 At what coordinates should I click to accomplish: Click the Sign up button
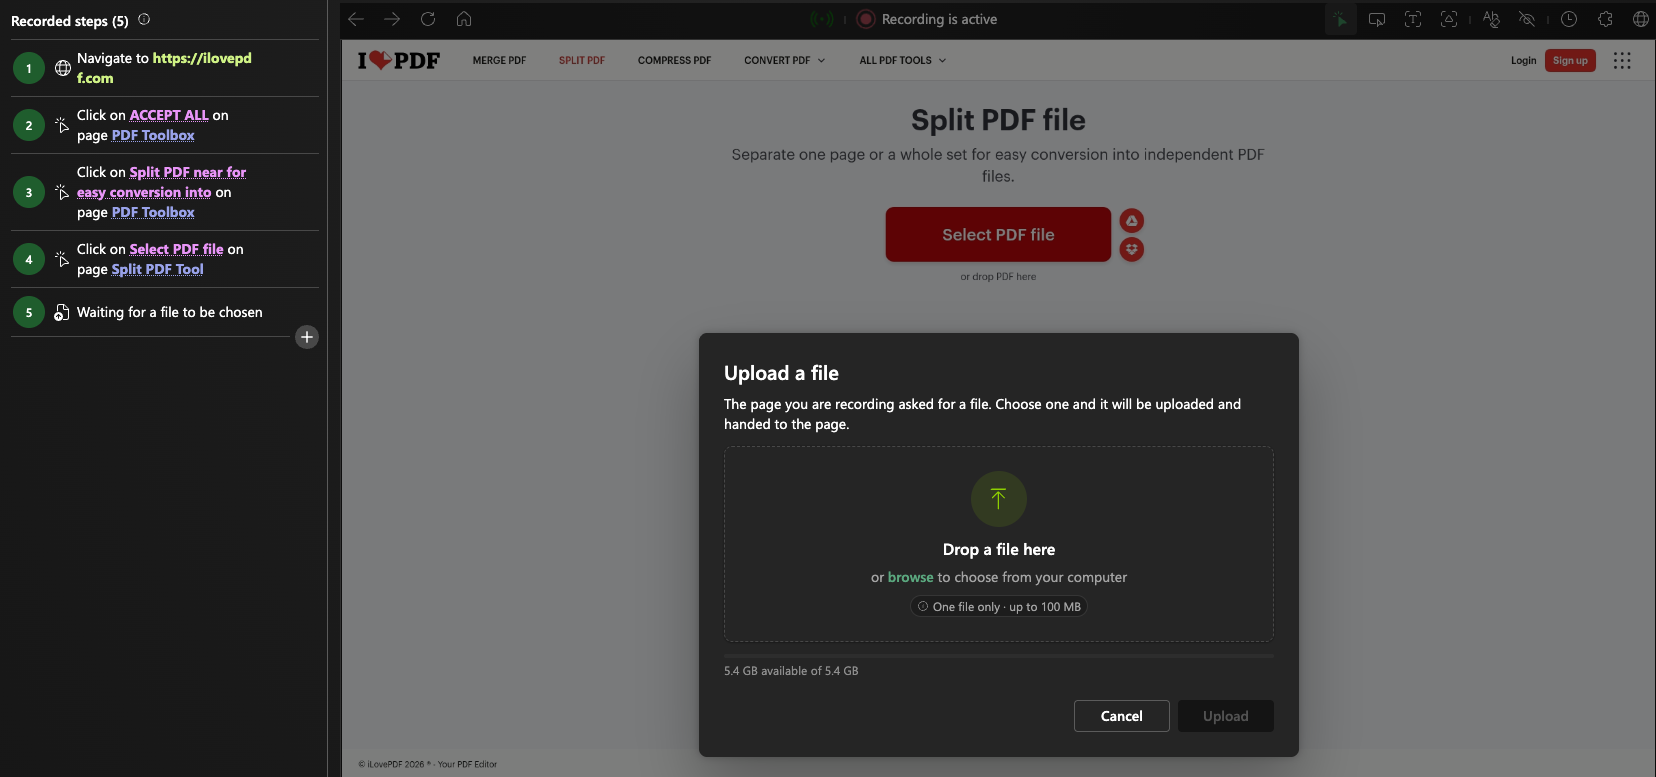1570,60
